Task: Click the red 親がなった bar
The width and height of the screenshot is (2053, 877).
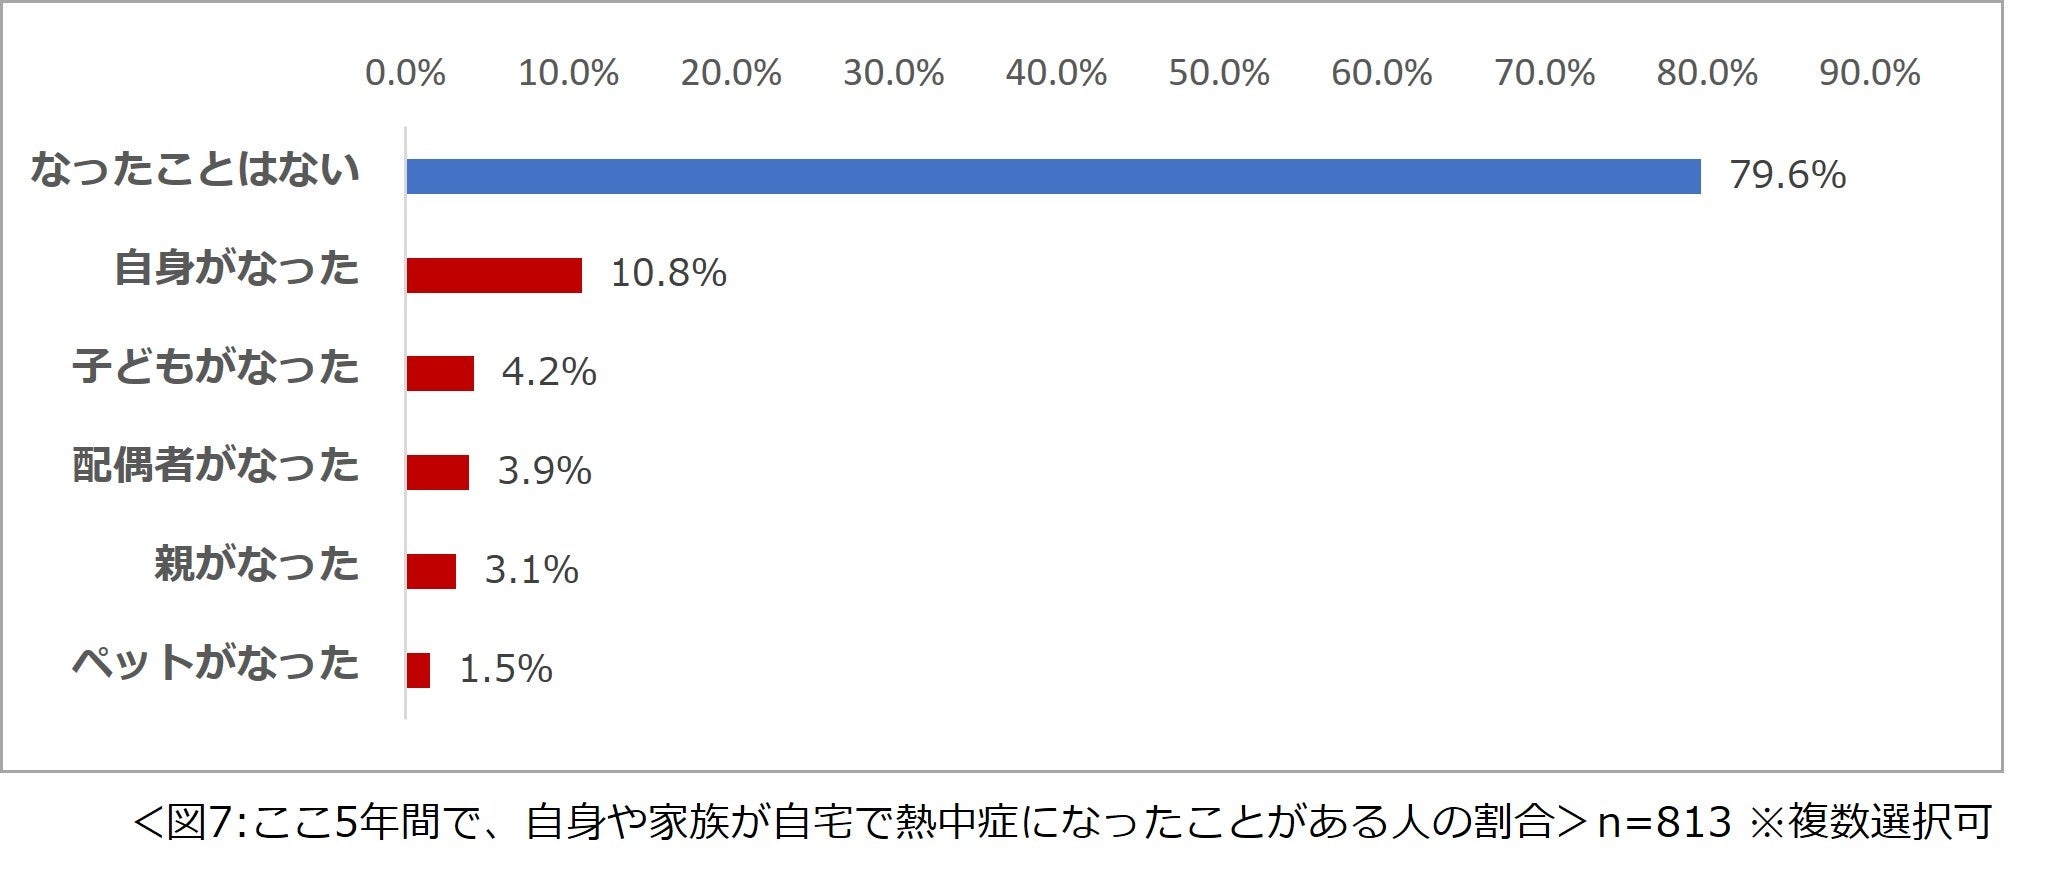Action: pyautogui.click(x=431, y=571)
